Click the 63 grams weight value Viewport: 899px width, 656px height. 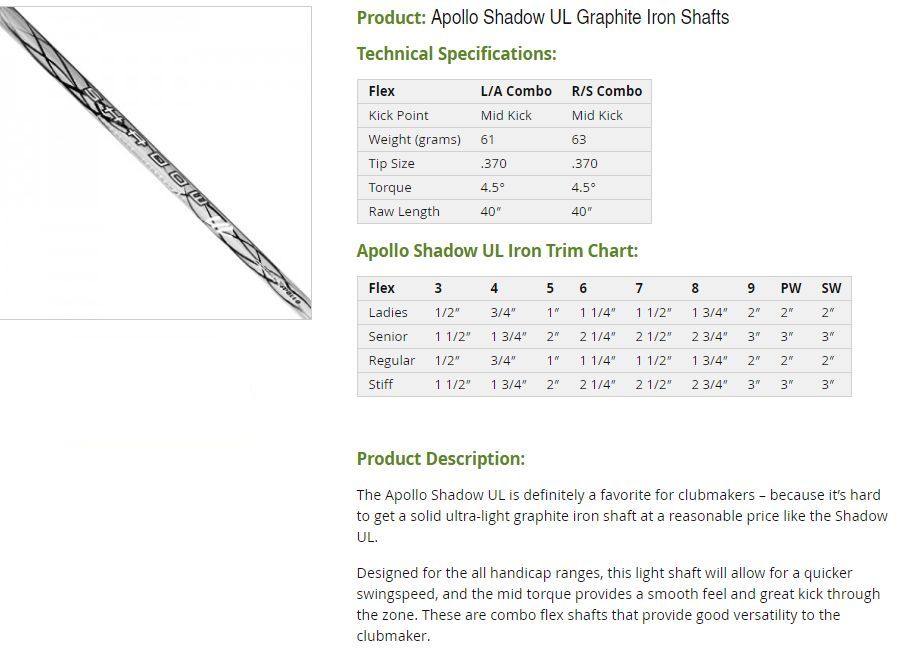[579, 139]
